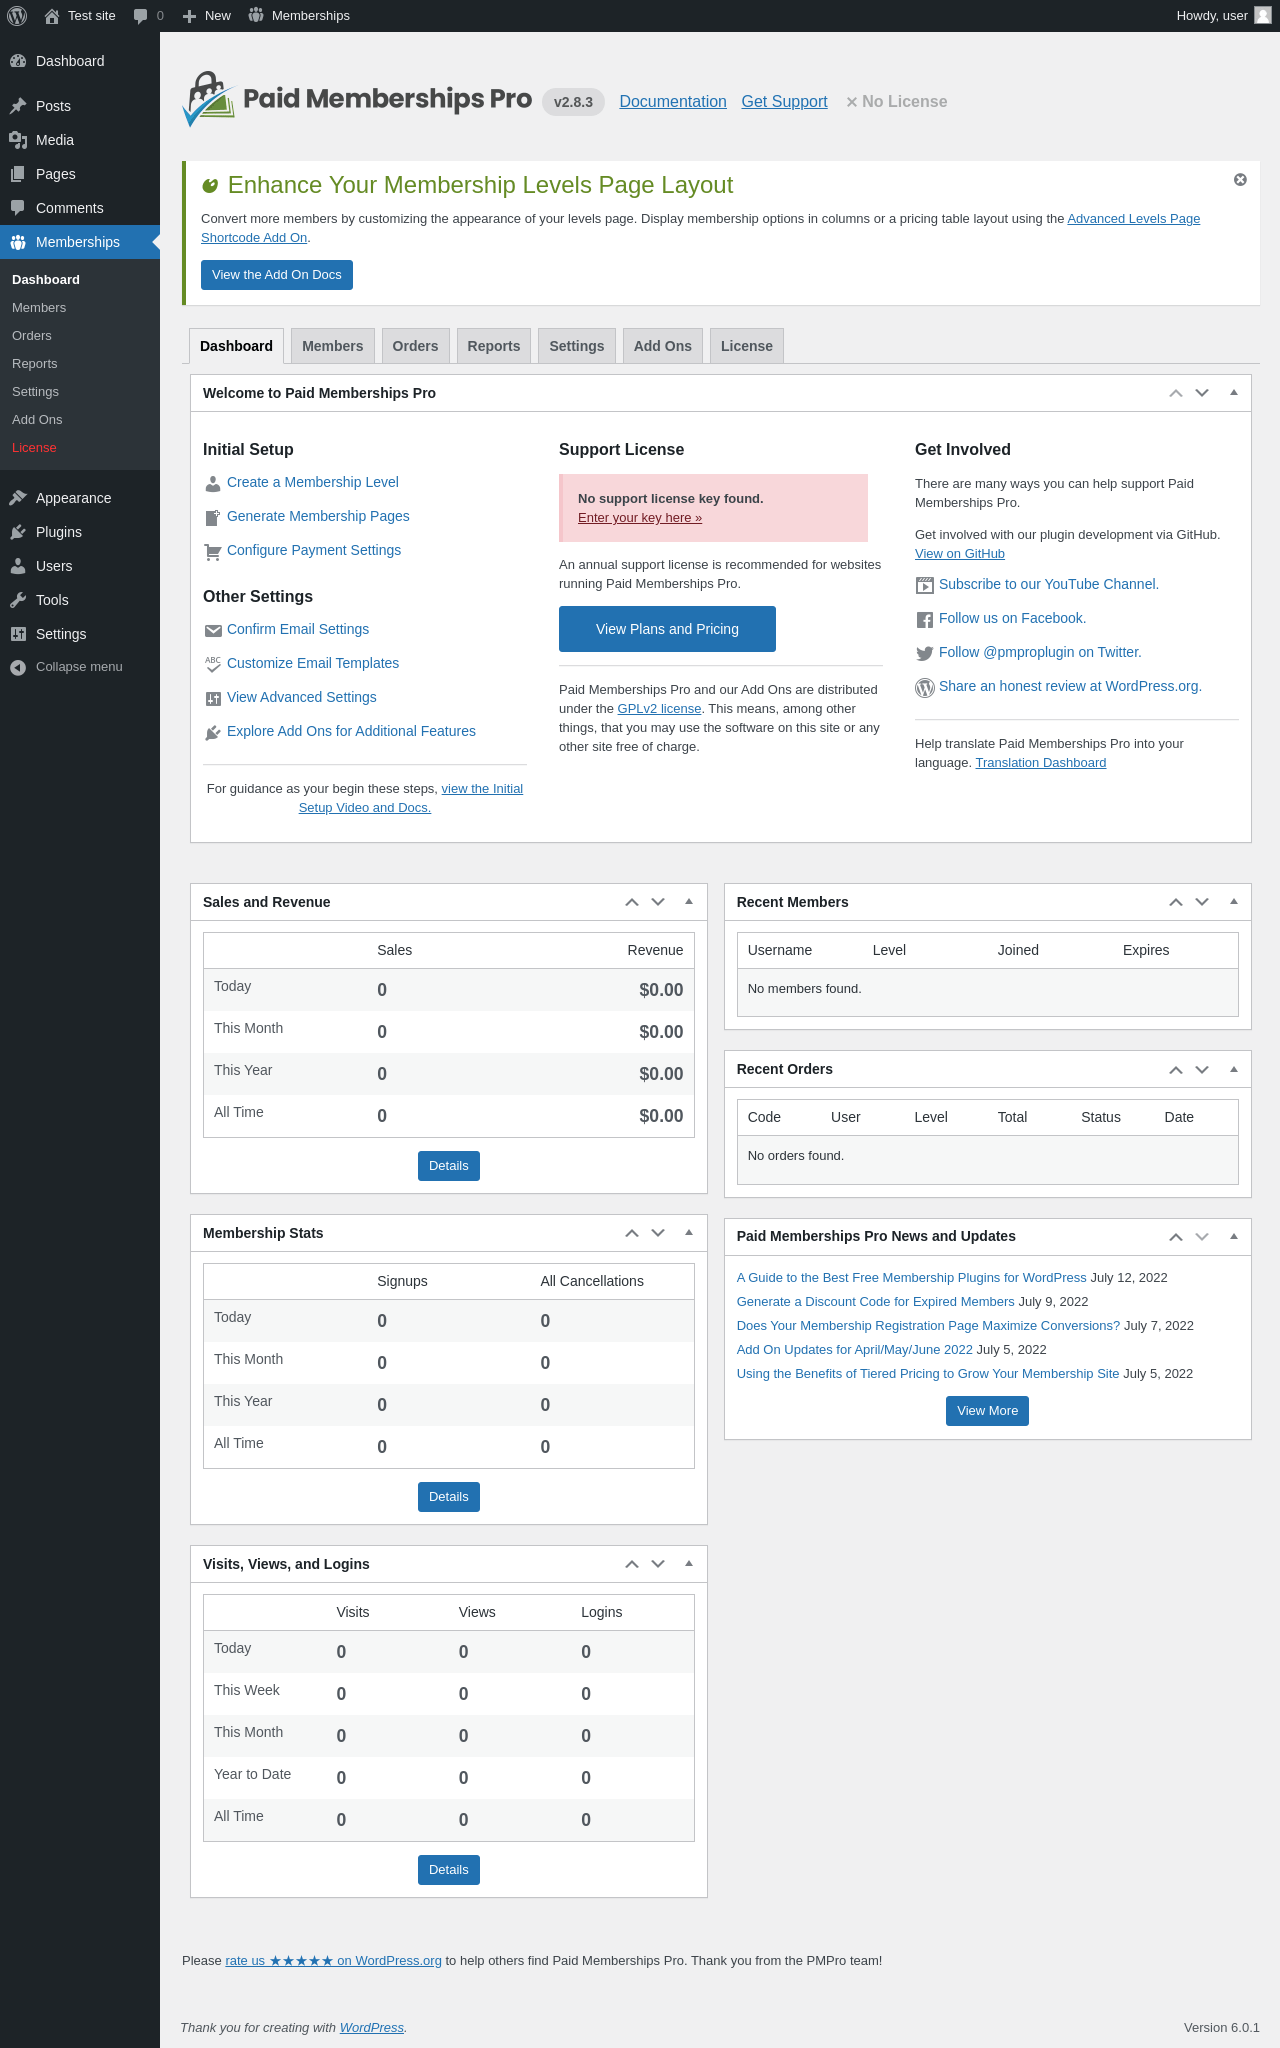
Task: Click the Appearance brush icon in sidebar
Action: pos(18,498)
